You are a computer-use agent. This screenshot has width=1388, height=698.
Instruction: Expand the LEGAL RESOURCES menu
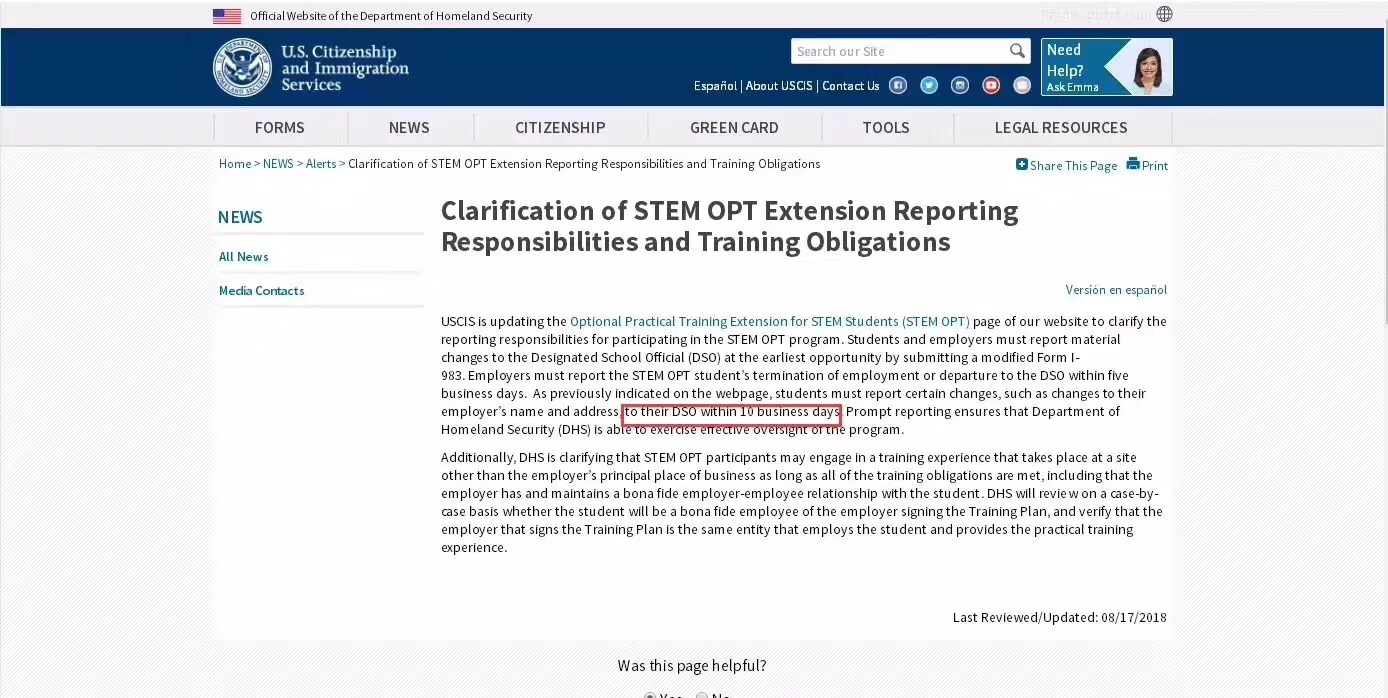[1061, 128]
